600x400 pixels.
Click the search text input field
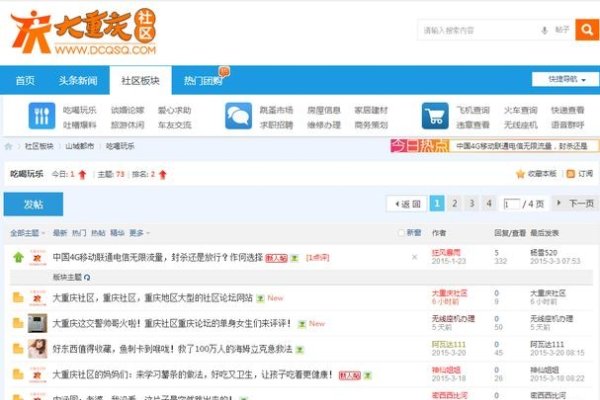(x=478, y=30)
